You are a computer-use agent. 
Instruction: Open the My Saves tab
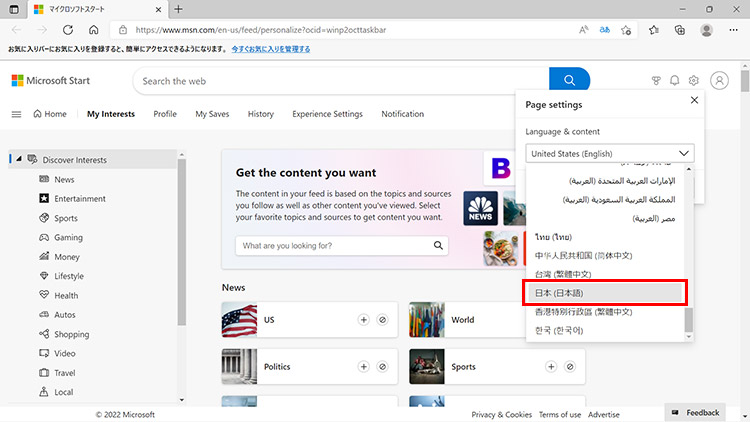point(212,114)
